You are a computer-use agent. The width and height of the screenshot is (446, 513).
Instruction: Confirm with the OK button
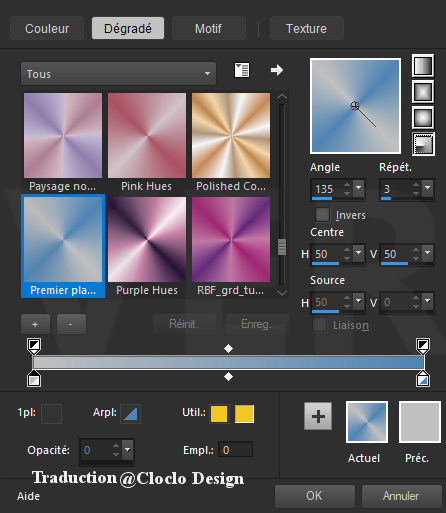pyautogui.click(x=314, y=496)
